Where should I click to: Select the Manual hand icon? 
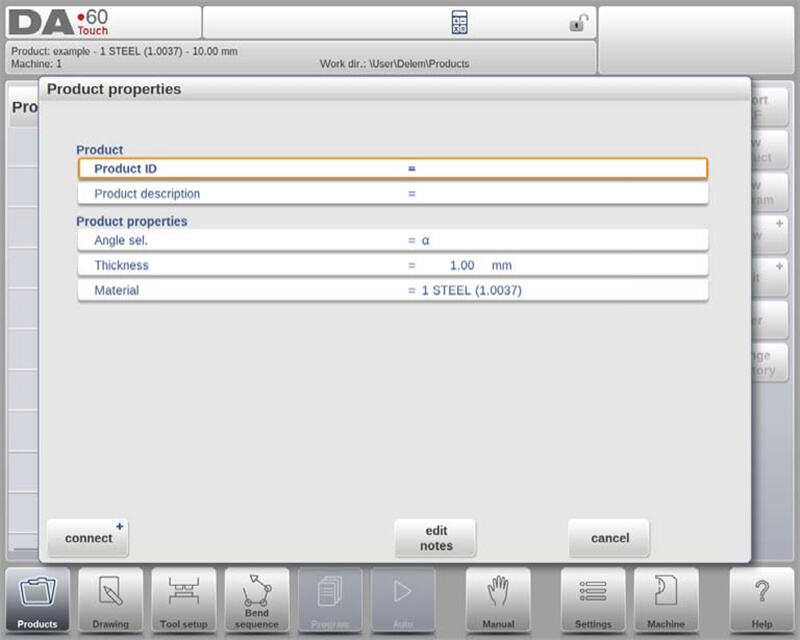click(498, 600)
